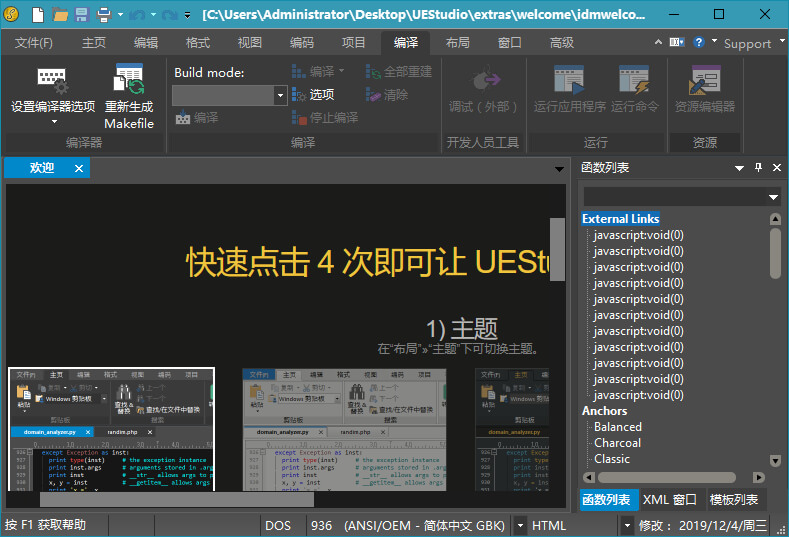The height and width of the screenshot is (537, 789).
Task: Switch to the 格式 ribbon tab
Action: click(198, 43)
